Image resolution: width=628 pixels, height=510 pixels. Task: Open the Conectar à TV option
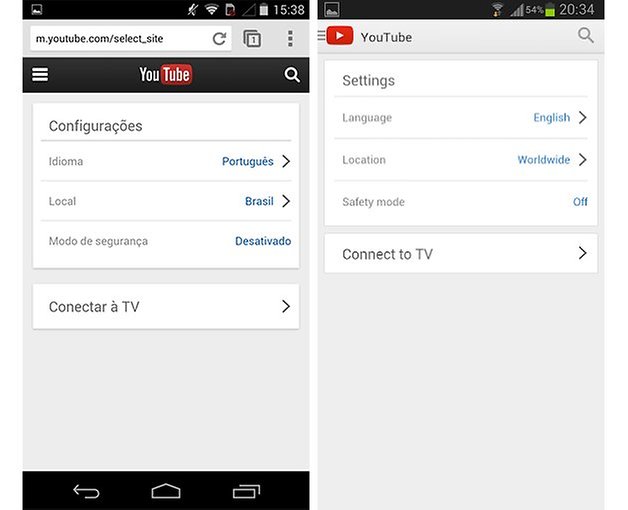[x=166, y=306]
